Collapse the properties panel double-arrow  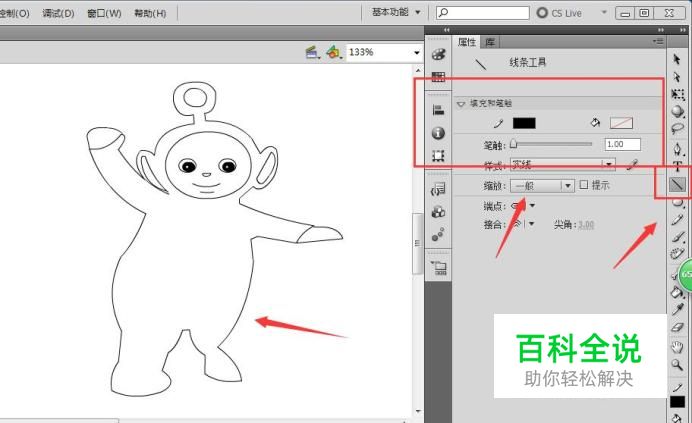[661, 30]
